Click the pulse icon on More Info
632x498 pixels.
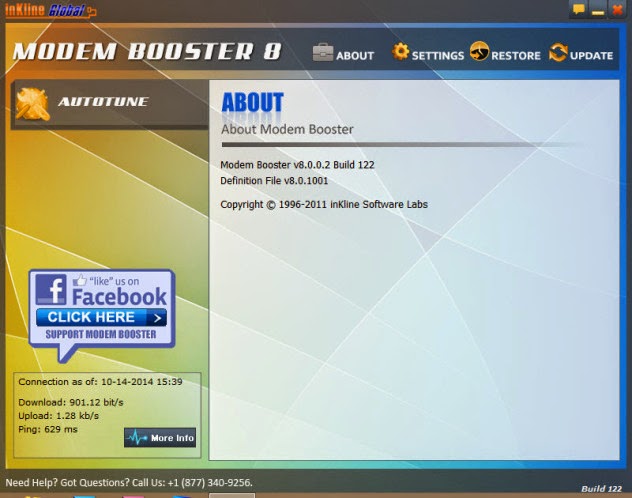(137, 438)
